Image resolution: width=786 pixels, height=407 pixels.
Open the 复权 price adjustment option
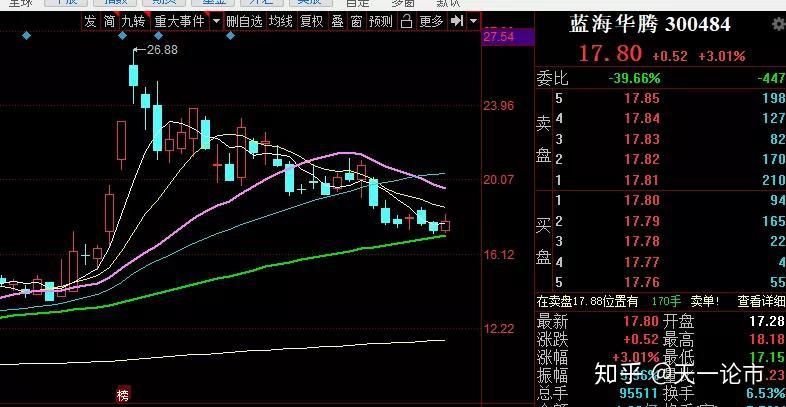tap(311, 22)
